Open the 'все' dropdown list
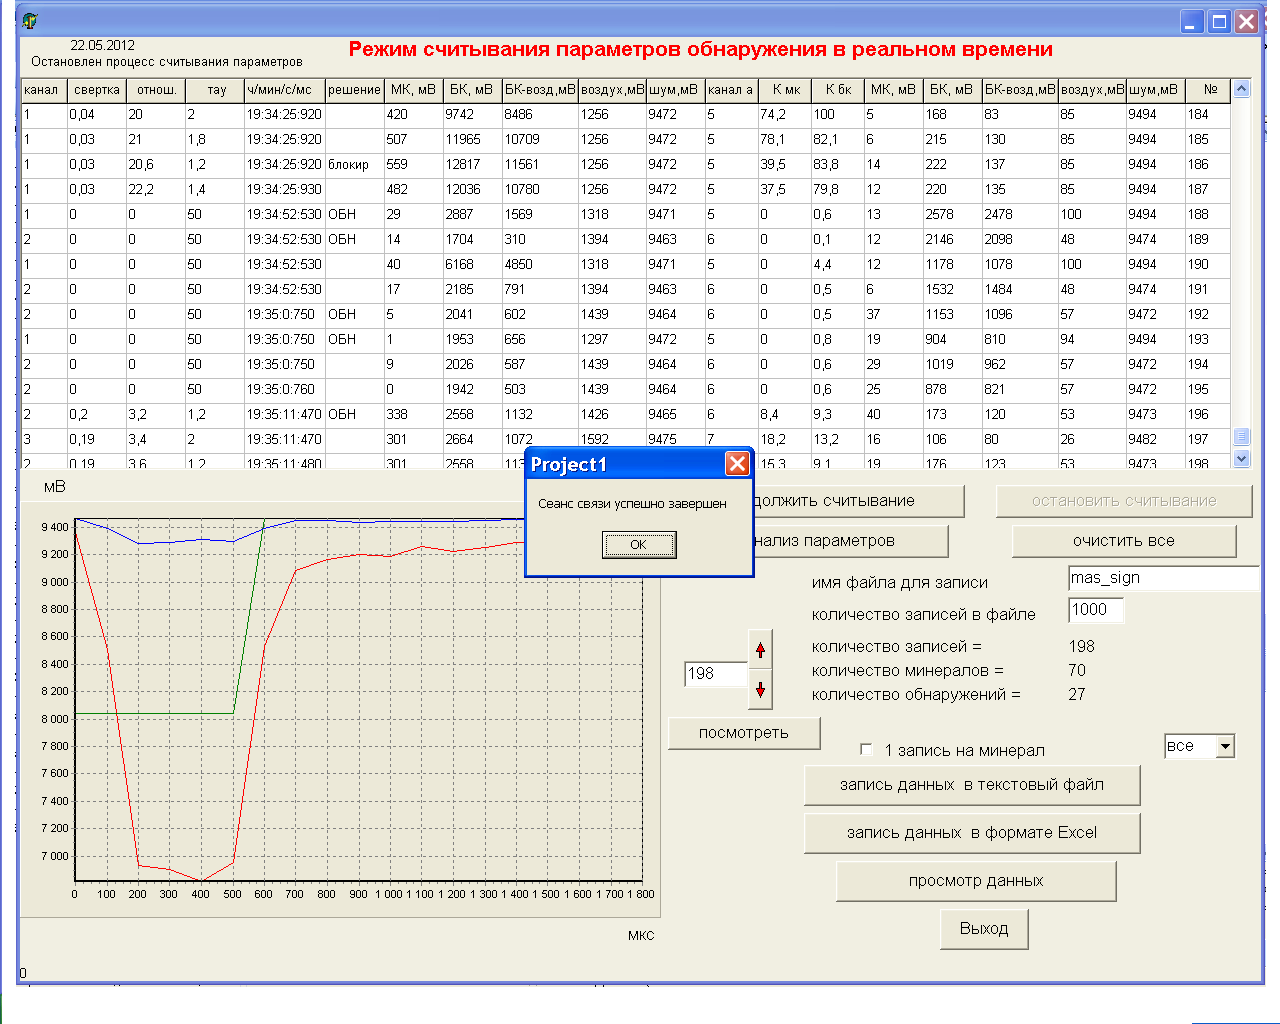Viewport: 1280px width, 1024px height. pos(1225,746)
